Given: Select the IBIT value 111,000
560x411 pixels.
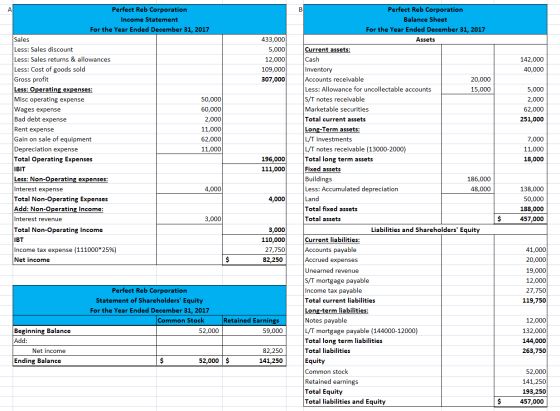Looking at the screenshot, I should (x=273, y=169).
